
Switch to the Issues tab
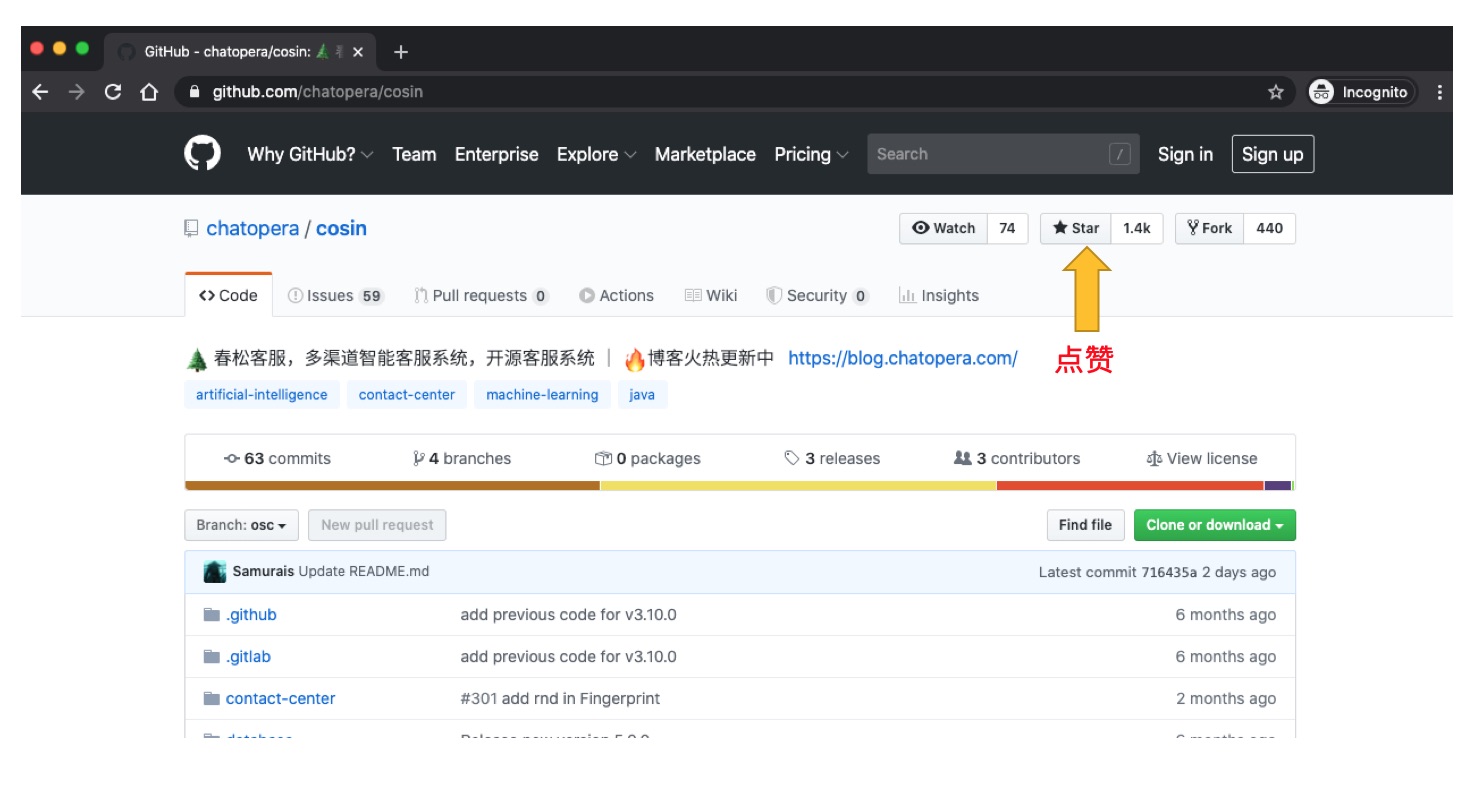tap(335, 295)
